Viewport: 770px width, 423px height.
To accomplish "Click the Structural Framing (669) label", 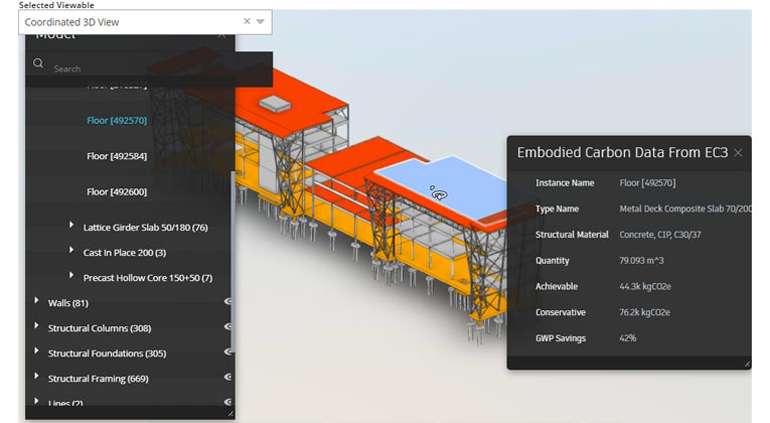I will click(x=98, y=378).
